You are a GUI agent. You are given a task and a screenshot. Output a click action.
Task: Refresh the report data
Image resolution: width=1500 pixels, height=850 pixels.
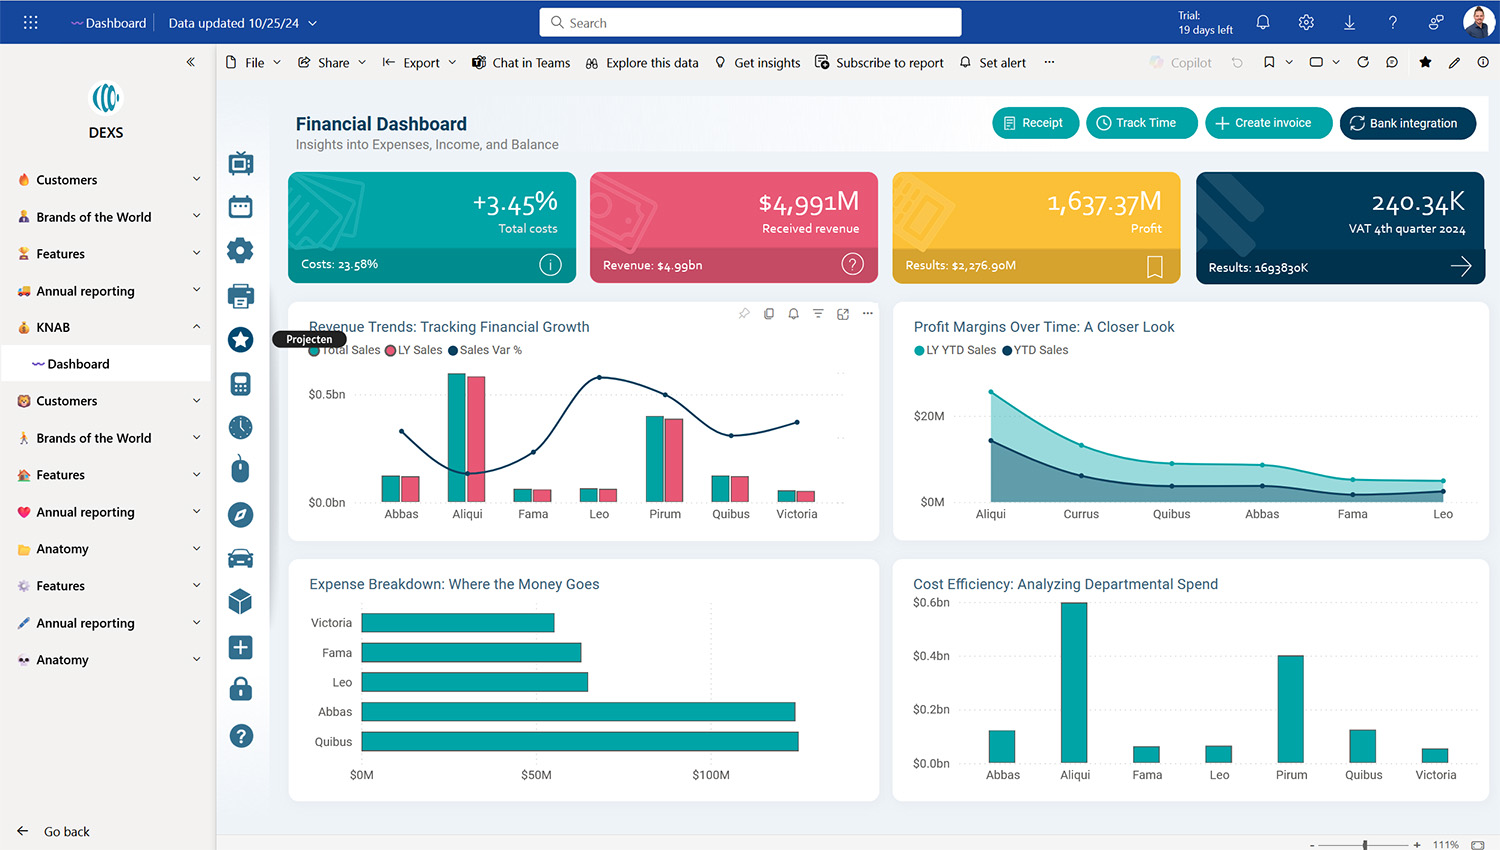(x=1362, y=62)
